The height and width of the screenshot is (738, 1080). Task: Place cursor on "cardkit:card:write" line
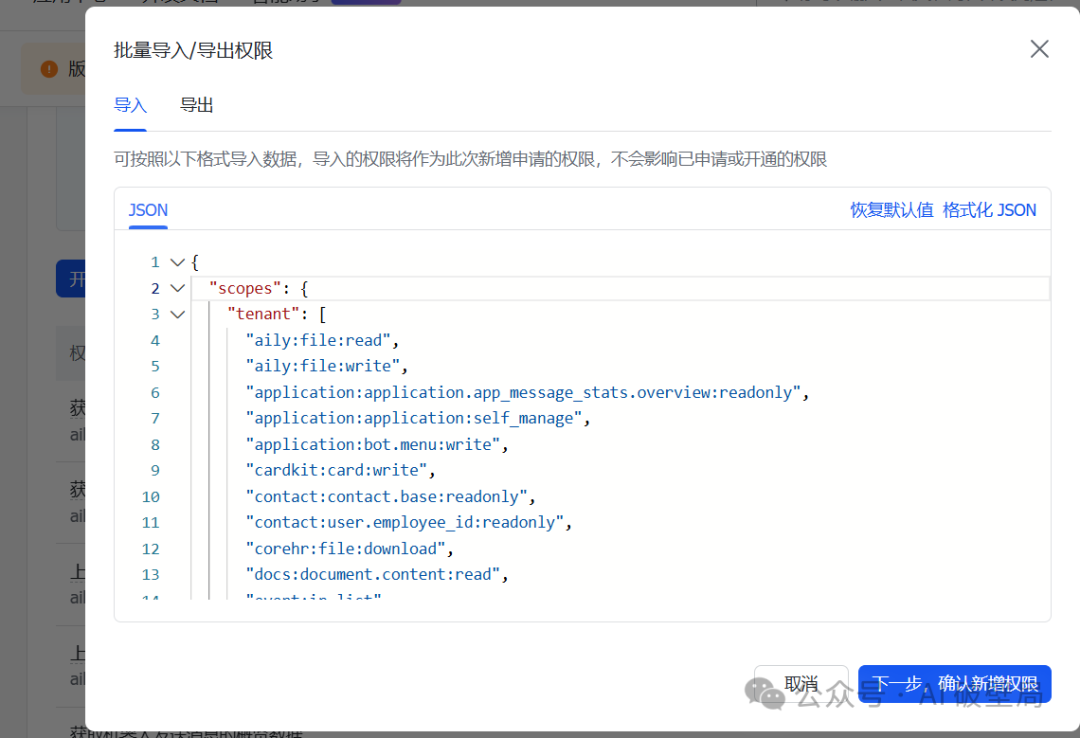point(341,471)
